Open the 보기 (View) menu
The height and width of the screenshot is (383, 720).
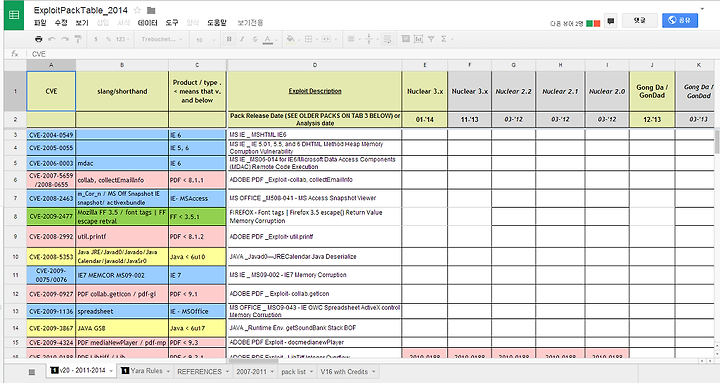[x=81, y=23]
